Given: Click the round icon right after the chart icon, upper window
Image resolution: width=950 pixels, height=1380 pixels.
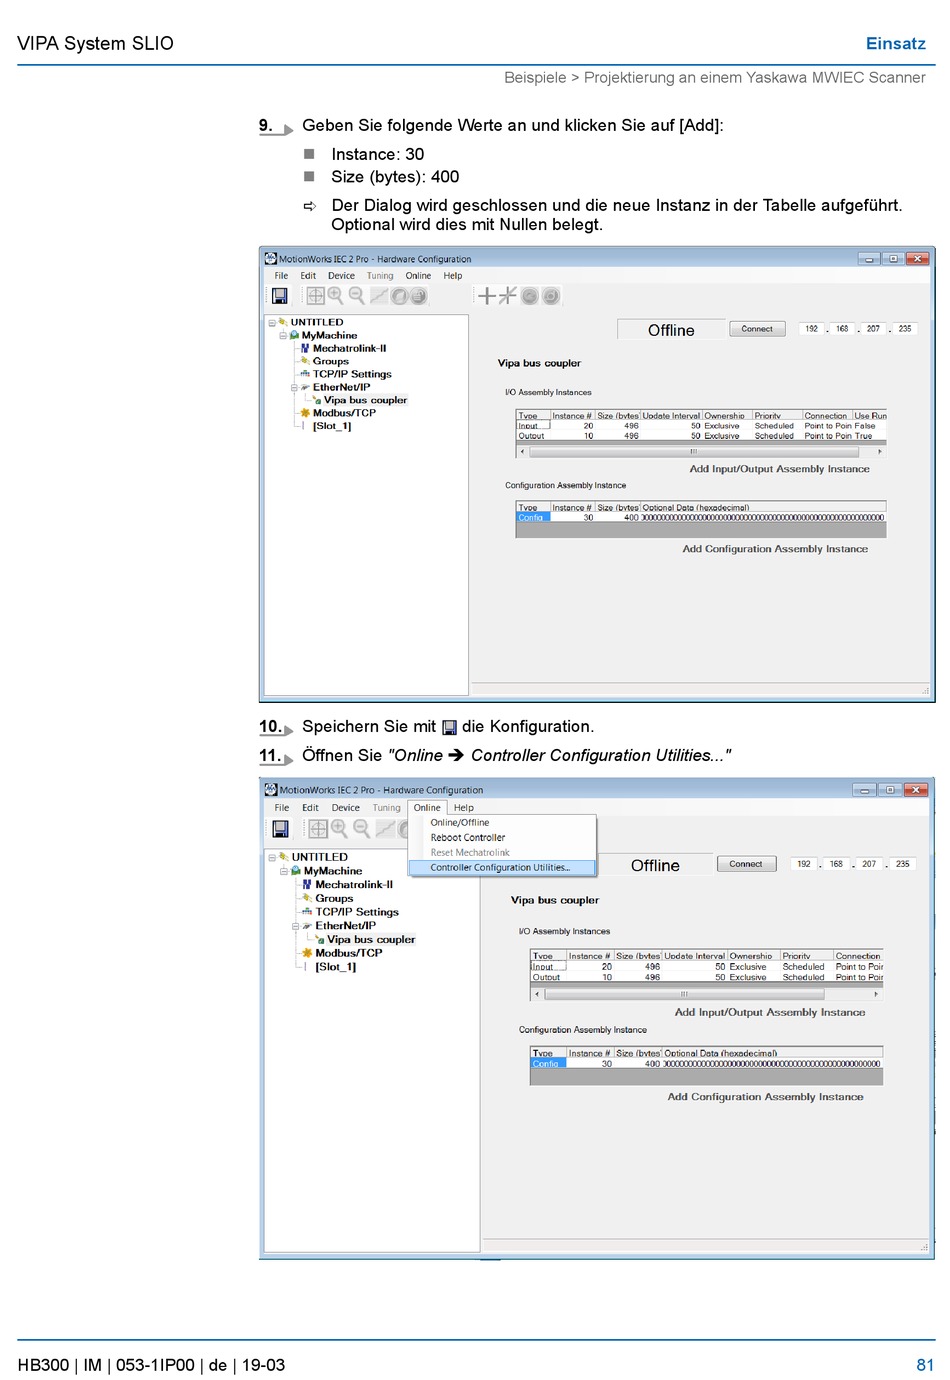Looking at the screenshot, I should click(399, 296).
